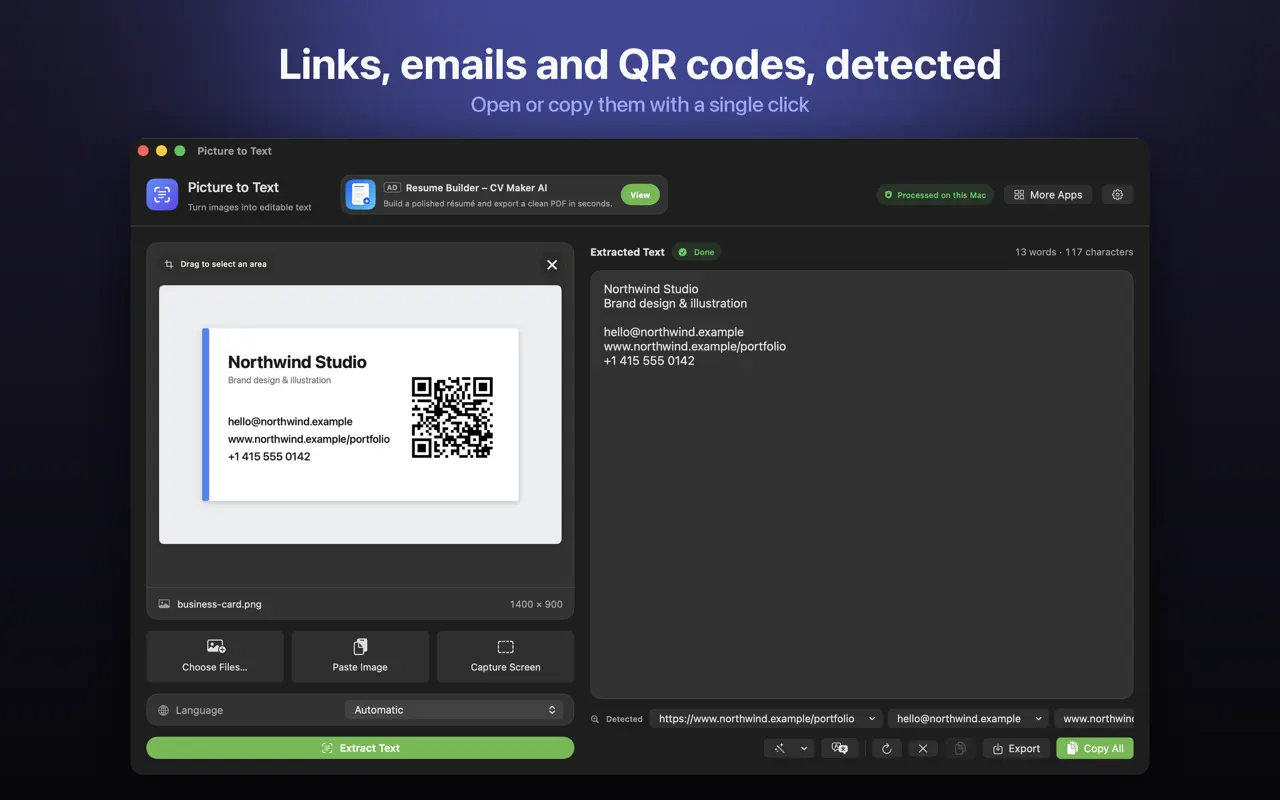This screenshot has width=1280, height=800.
Task: Click the green Extract Text button
Action: (360, 748)
